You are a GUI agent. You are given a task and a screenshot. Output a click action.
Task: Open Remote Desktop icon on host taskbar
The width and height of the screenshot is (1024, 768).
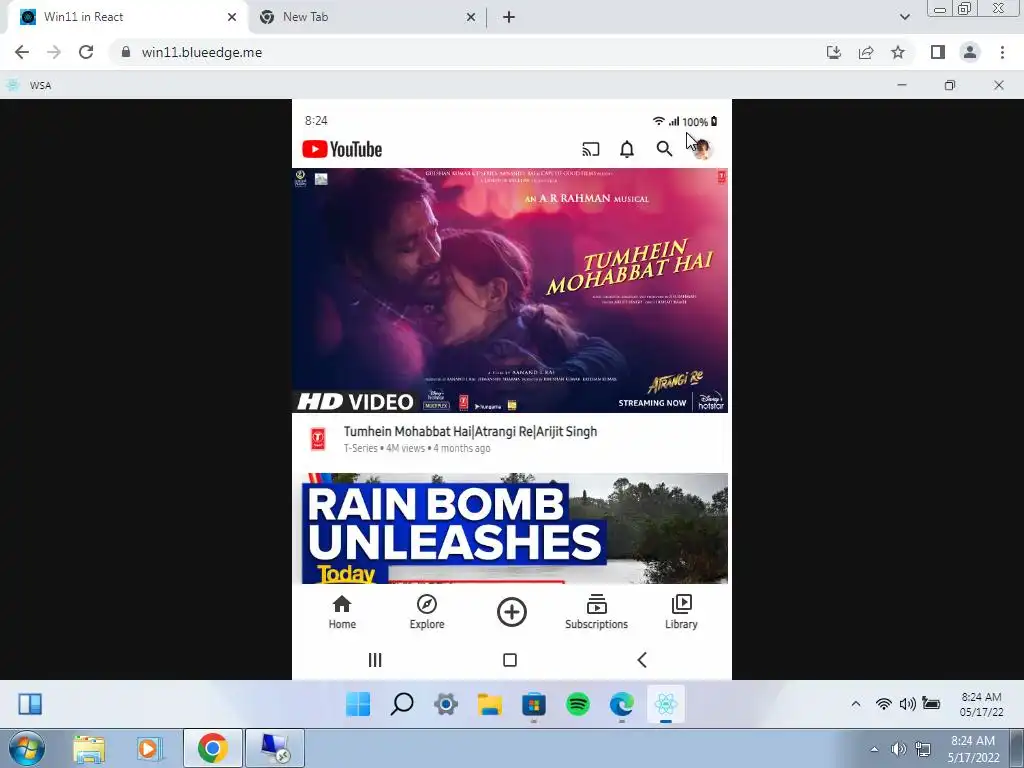coord(274,748)
